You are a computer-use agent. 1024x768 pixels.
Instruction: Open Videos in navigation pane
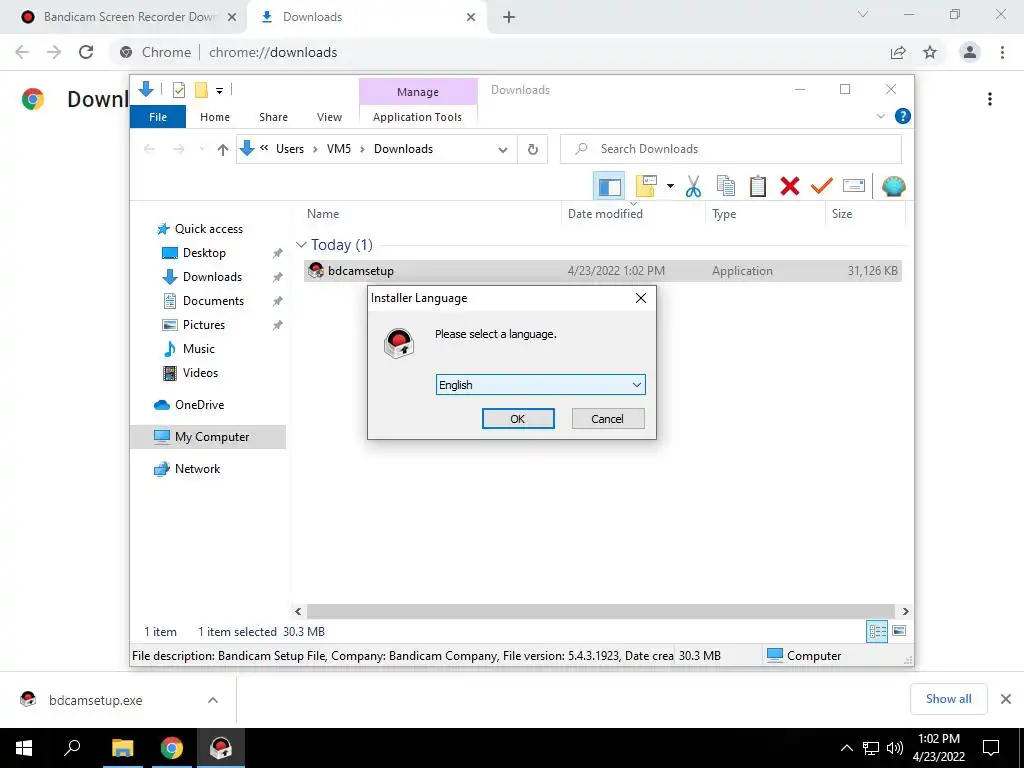click(200, 373)
